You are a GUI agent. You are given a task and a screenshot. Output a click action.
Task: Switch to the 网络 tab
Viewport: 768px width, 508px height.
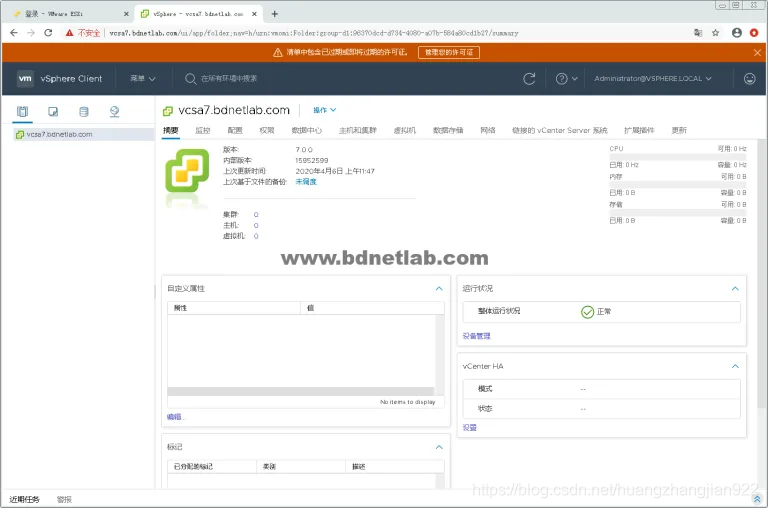coord(488,130)
